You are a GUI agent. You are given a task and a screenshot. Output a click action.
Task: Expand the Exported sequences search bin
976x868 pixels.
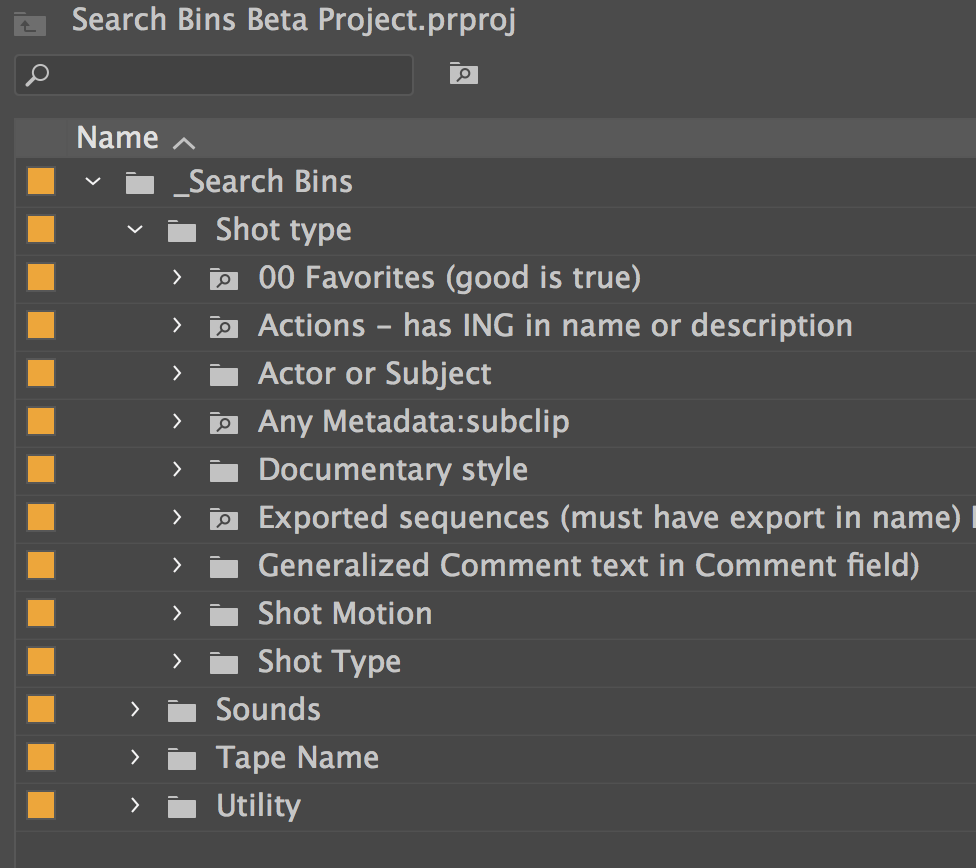[177, 517]
